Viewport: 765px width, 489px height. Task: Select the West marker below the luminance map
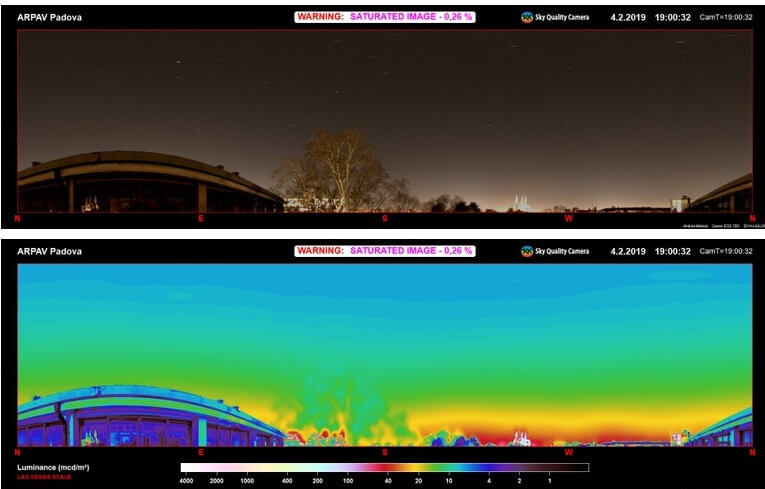tap(569, 452)
